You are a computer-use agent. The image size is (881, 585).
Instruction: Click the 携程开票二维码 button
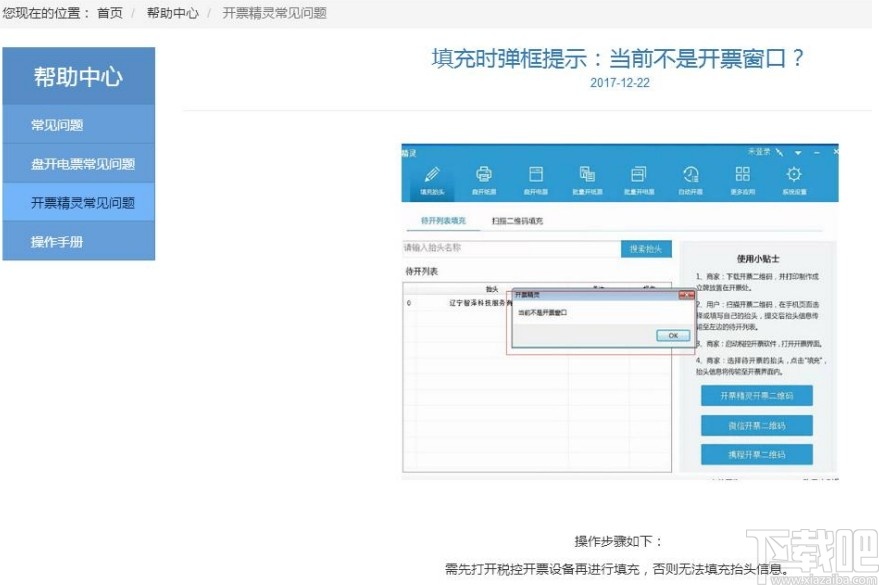click(x=757, y=454)
